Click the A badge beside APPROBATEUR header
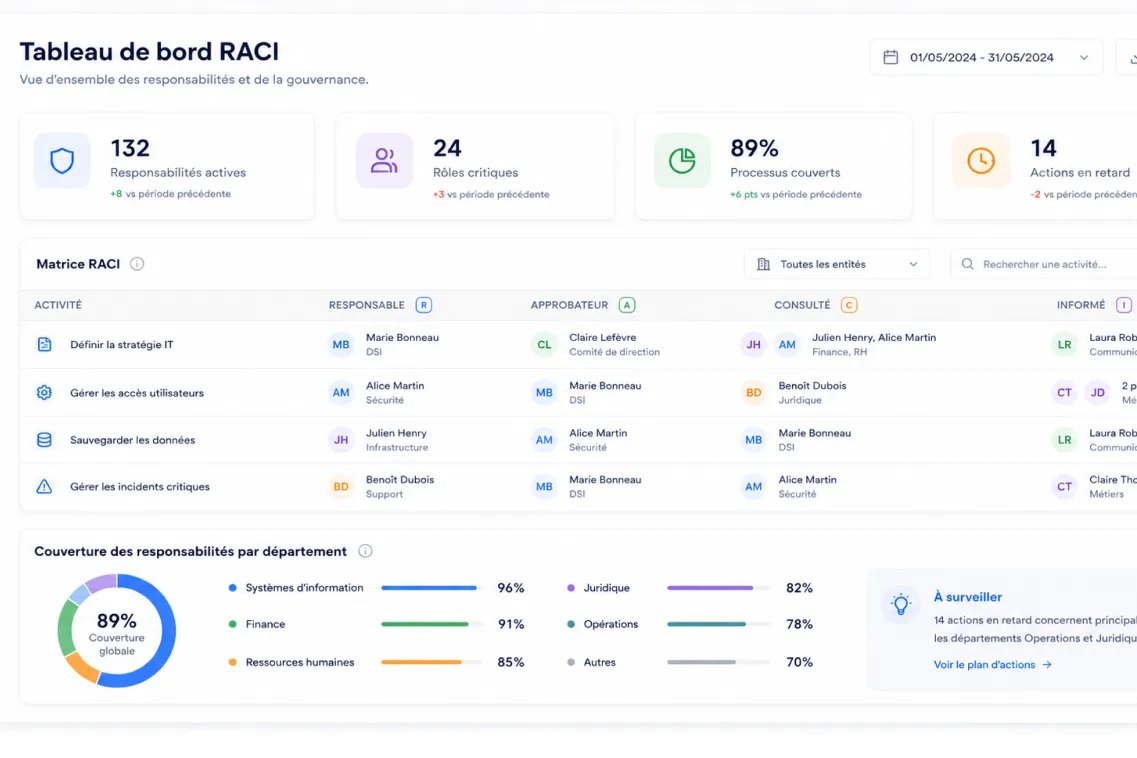The width and height of the screenshot is (1137, 758). pyautogui.click(x=627, y=305)
